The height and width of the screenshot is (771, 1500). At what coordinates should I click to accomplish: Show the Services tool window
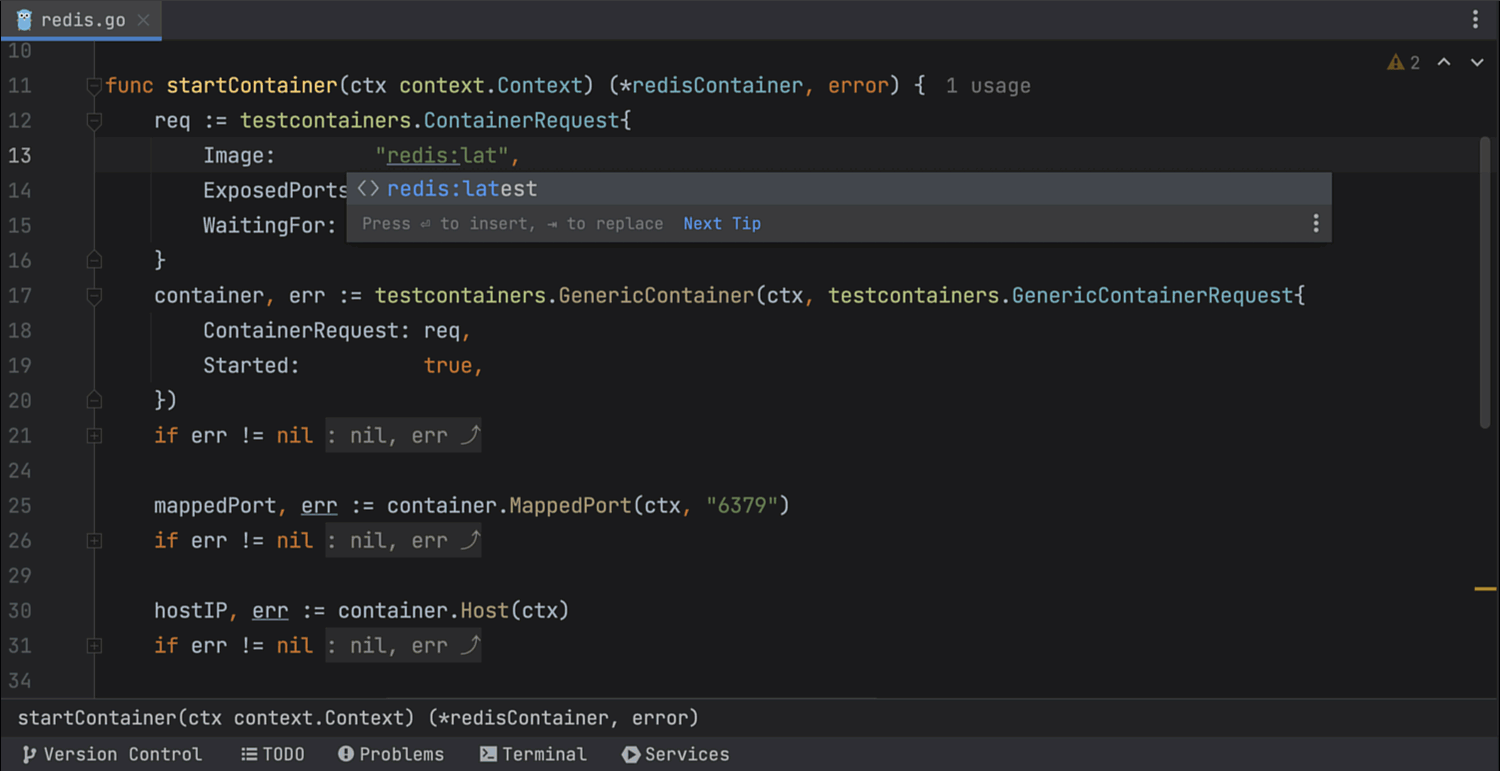click(x=675, y=754)
